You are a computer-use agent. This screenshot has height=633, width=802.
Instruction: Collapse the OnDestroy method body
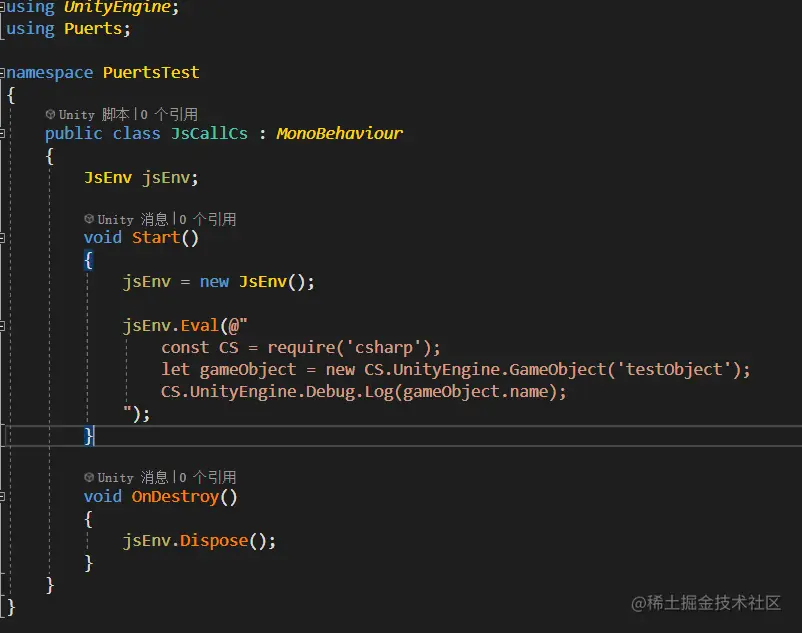point(3,496)
